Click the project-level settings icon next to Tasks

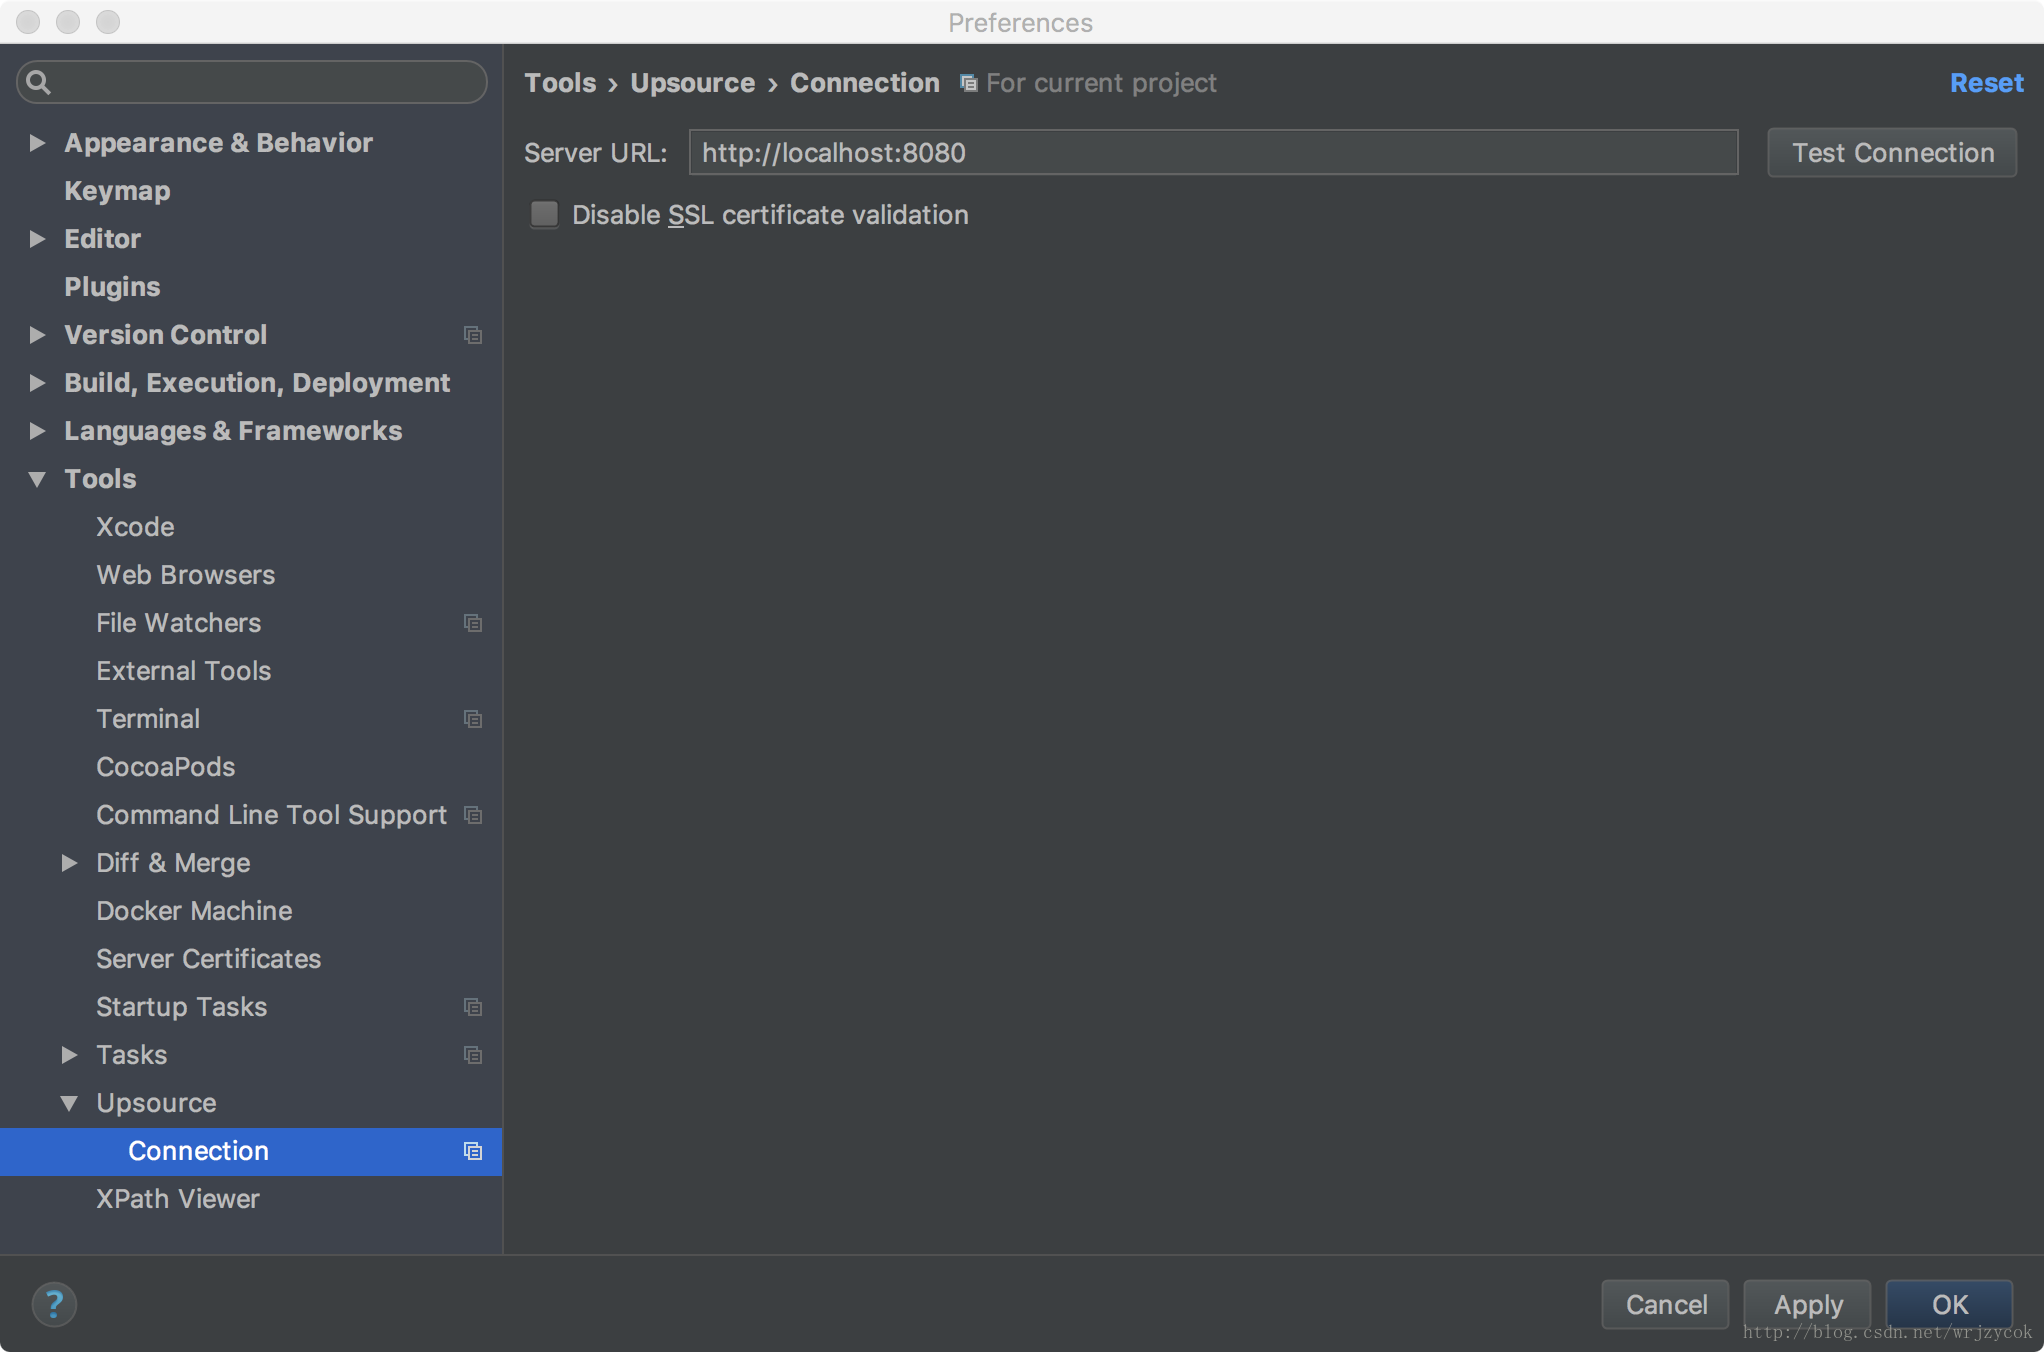coord(474,1055)
